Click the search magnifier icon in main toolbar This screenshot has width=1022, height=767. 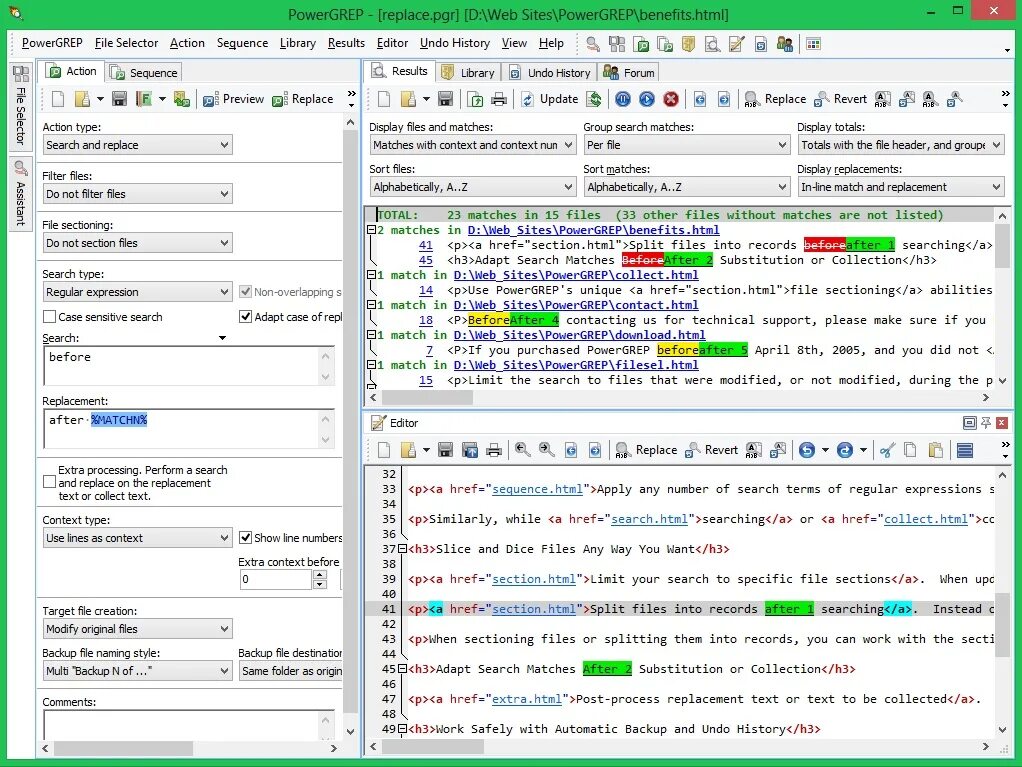(x=592, y=44)
